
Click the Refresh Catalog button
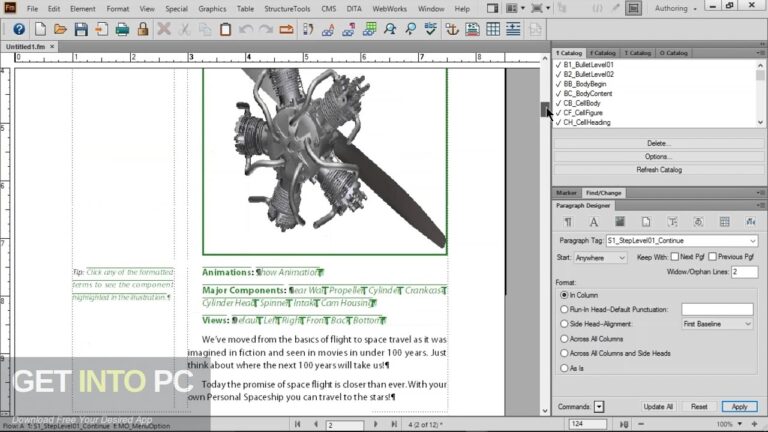pos(659,170)
